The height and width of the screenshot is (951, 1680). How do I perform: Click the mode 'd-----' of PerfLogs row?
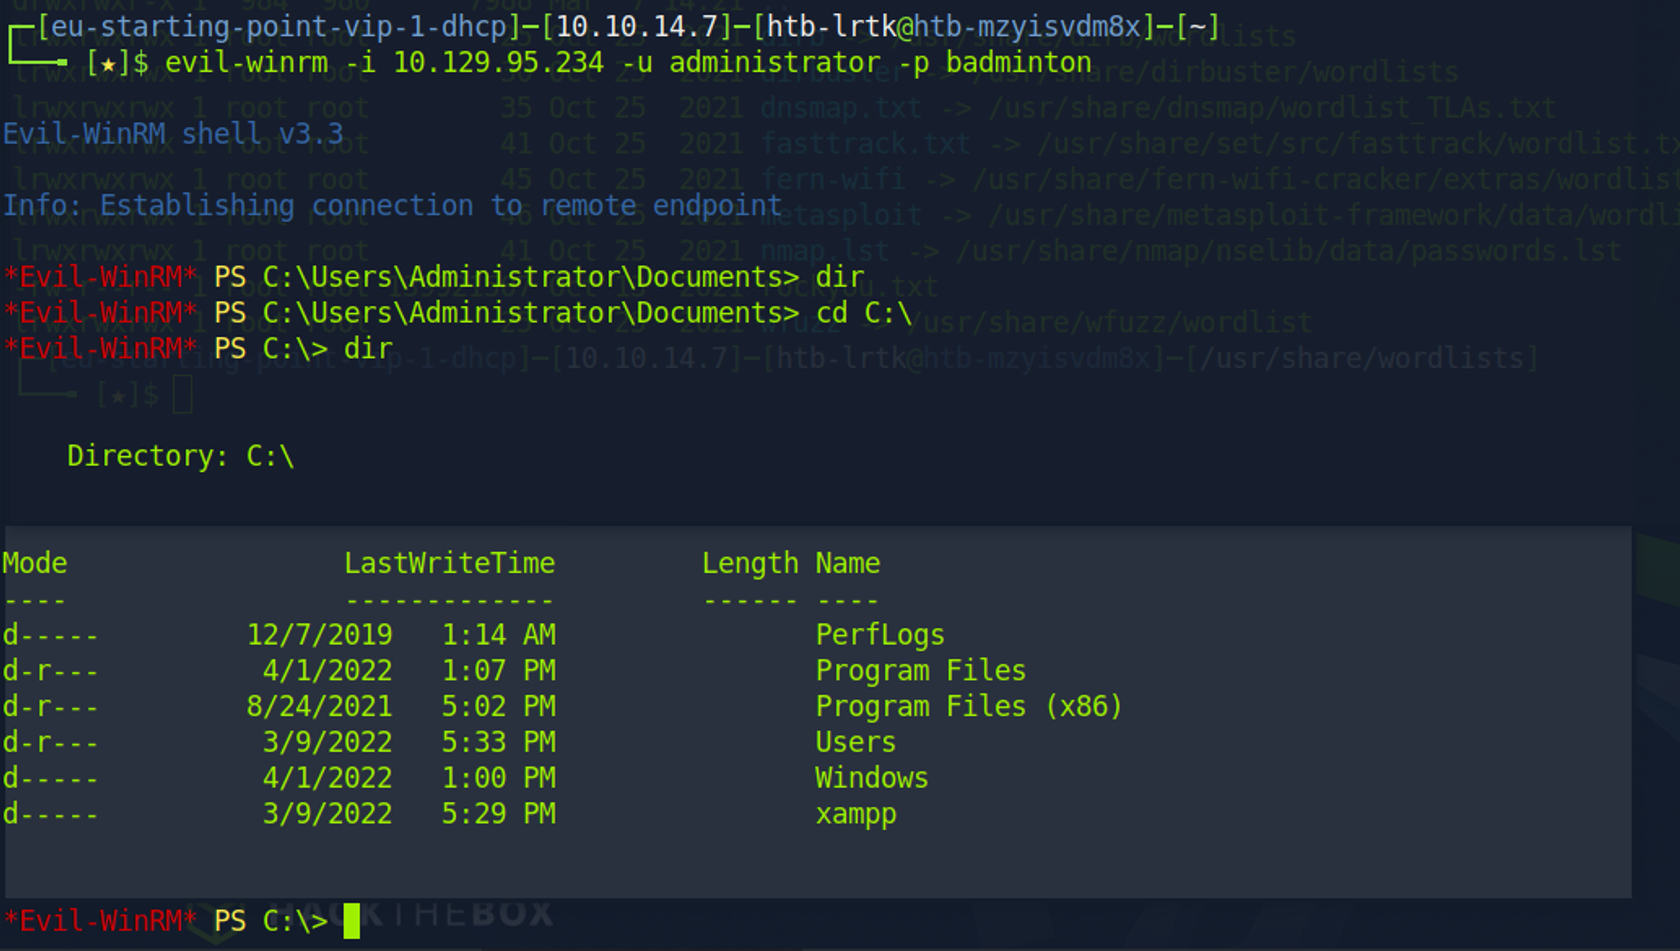pos(51,635)
